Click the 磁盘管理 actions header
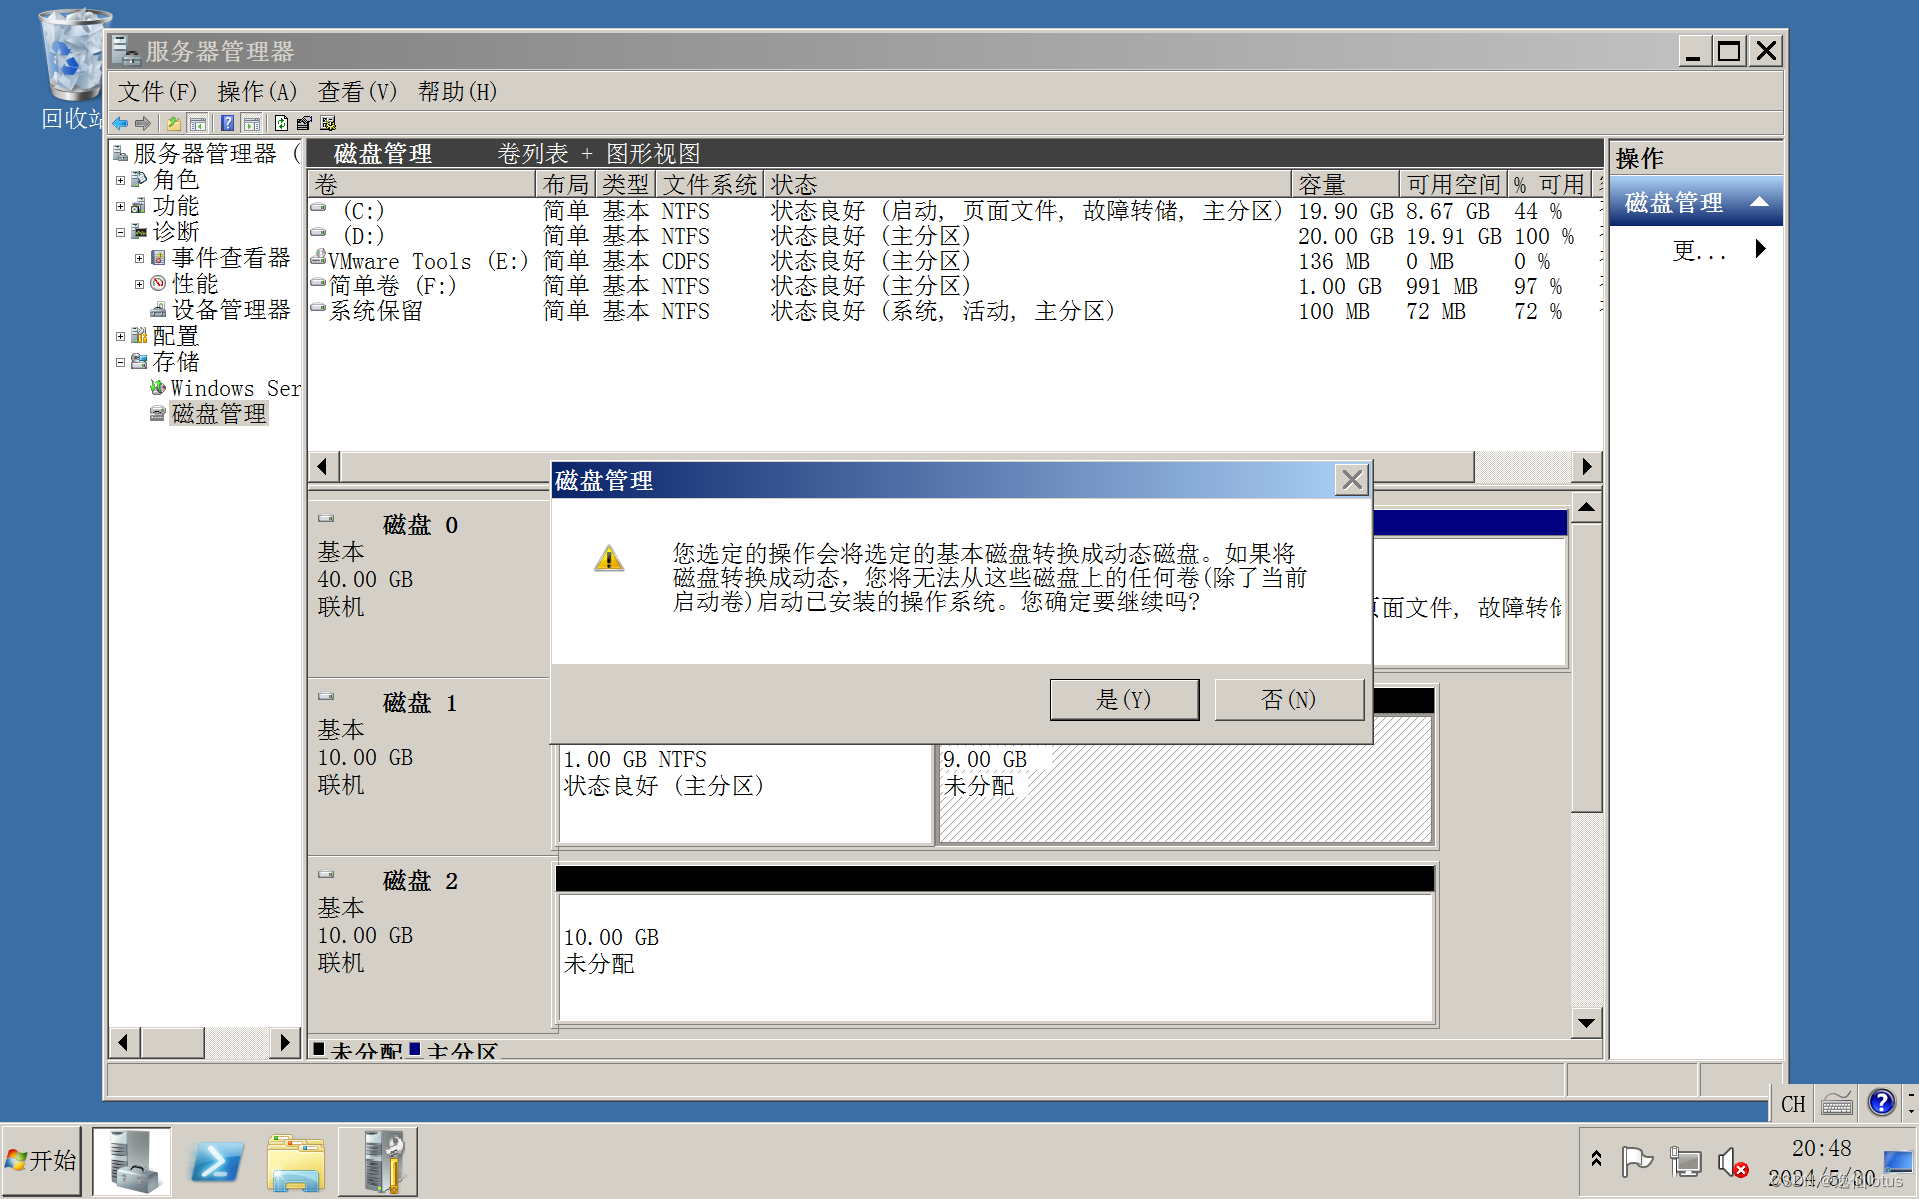This screenshot has width=1919, height=1199. coord(1695,203)
